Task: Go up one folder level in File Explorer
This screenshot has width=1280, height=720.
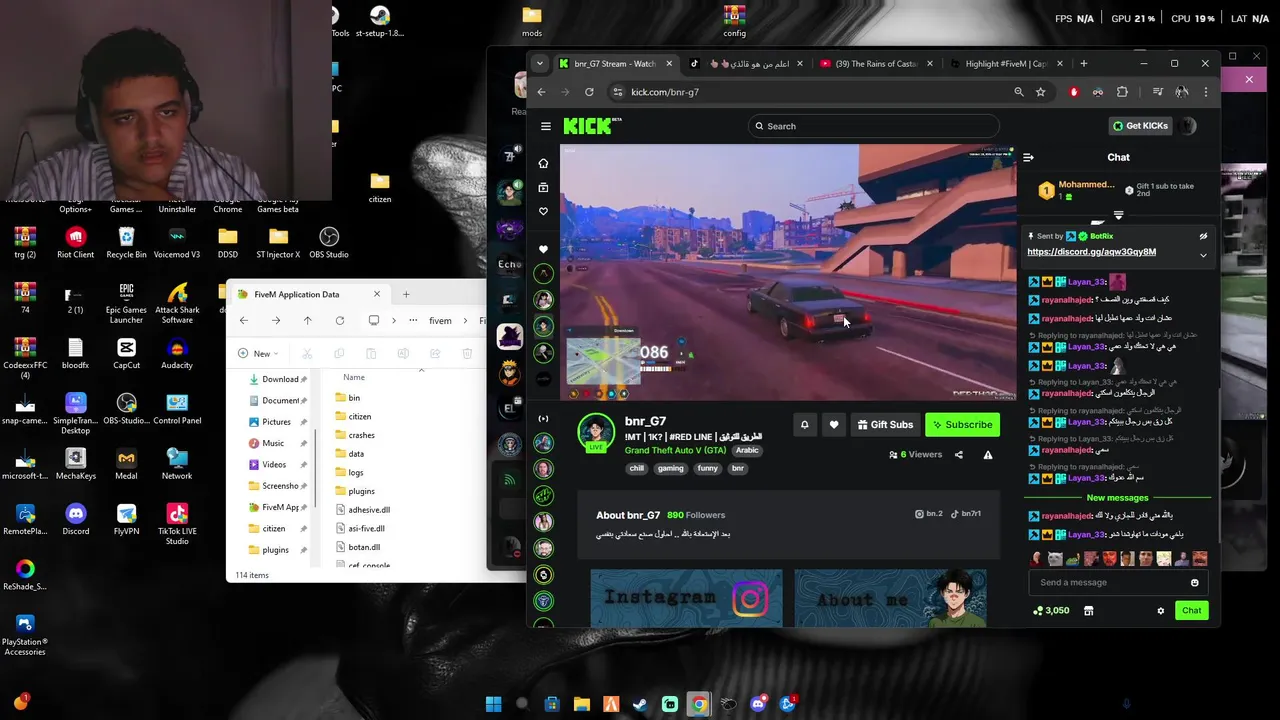Action: click(307, 321)
